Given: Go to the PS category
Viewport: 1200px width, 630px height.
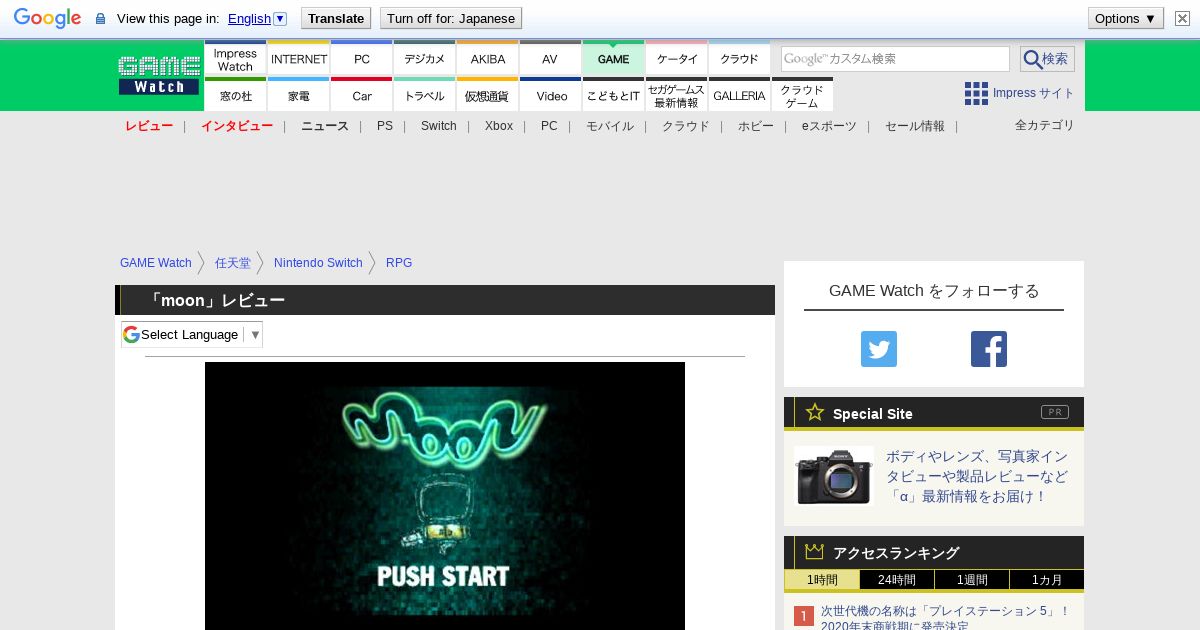Looking at the screenshot, I should point(385,126).
